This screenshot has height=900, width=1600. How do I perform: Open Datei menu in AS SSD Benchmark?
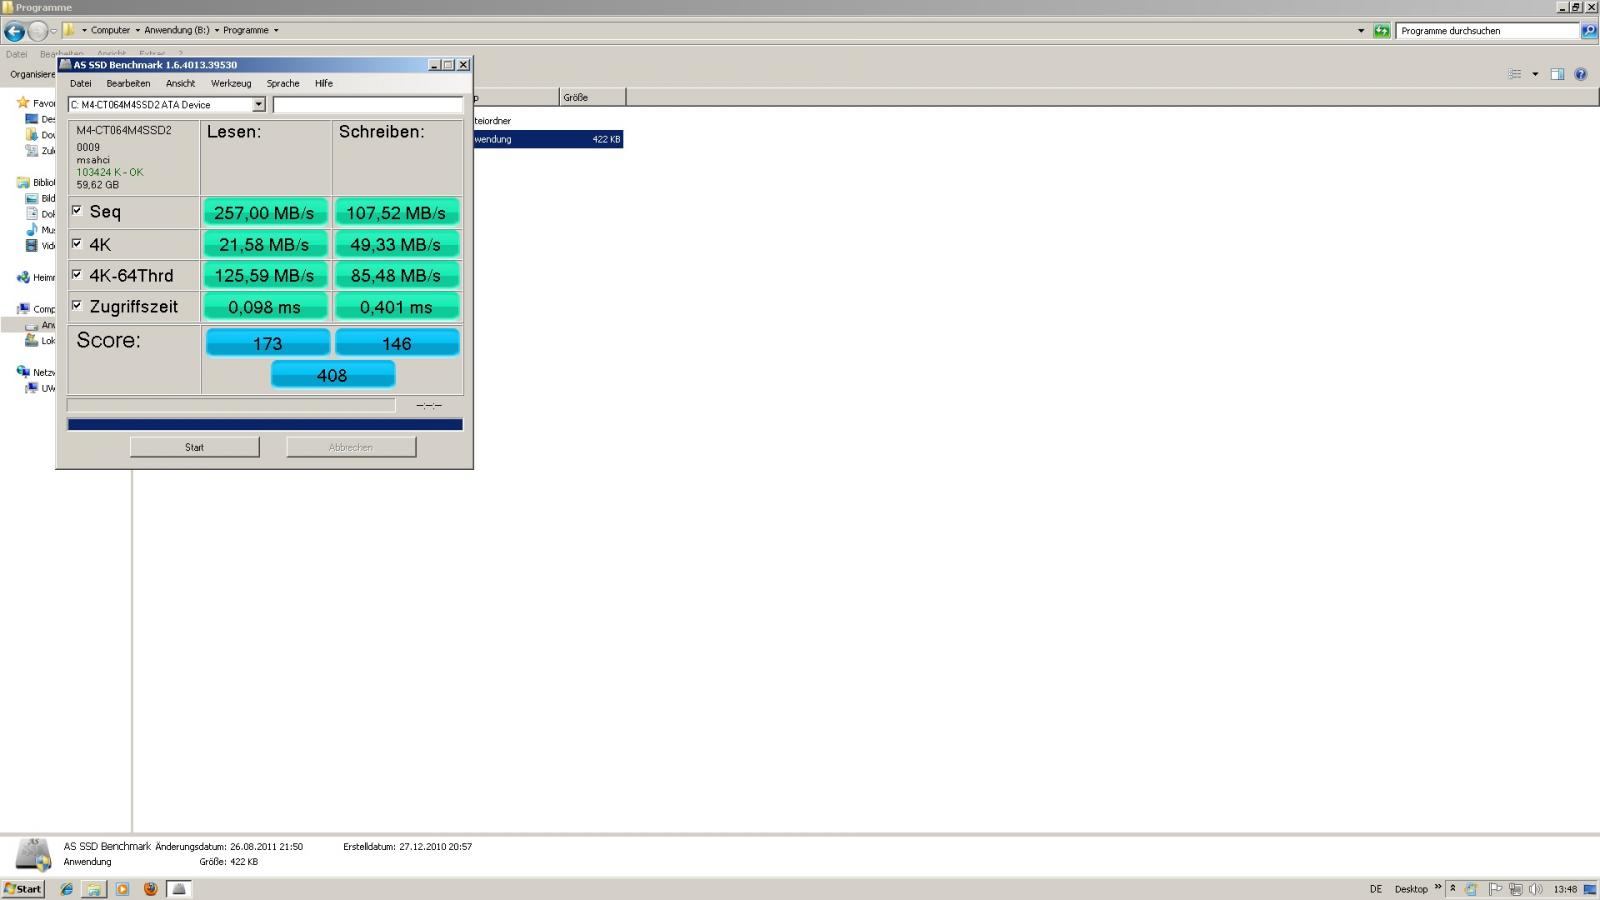point(81,83)
